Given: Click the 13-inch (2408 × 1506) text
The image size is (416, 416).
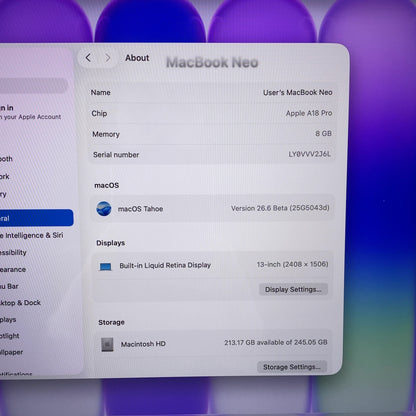Looking at the screenshot, I should [292, 264].
